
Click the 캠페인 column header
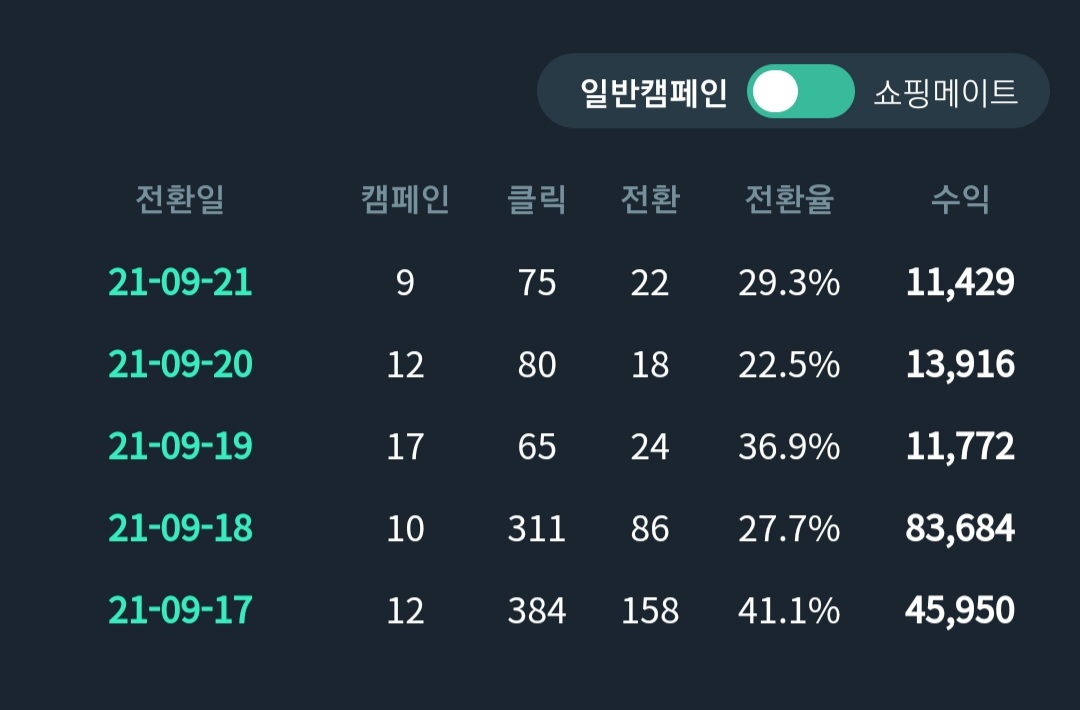[x=405, y=200]
